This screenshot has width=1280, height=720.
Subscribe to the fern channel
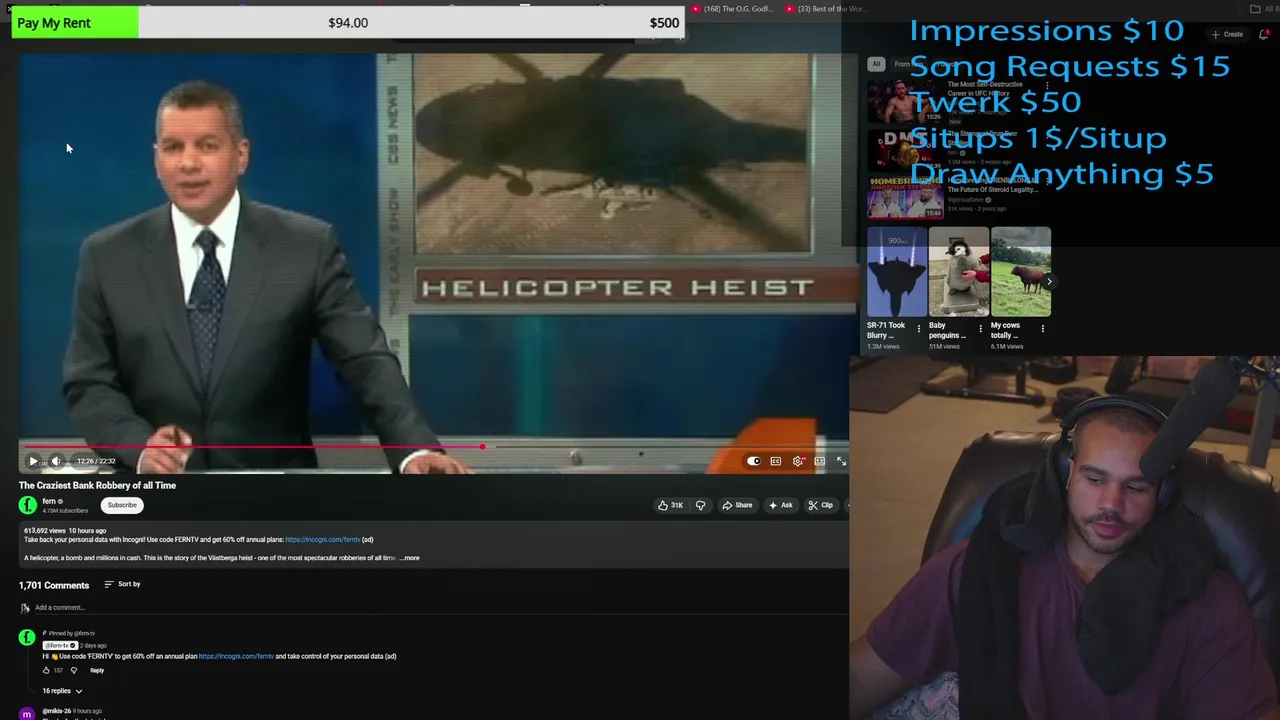coord(122,505)
